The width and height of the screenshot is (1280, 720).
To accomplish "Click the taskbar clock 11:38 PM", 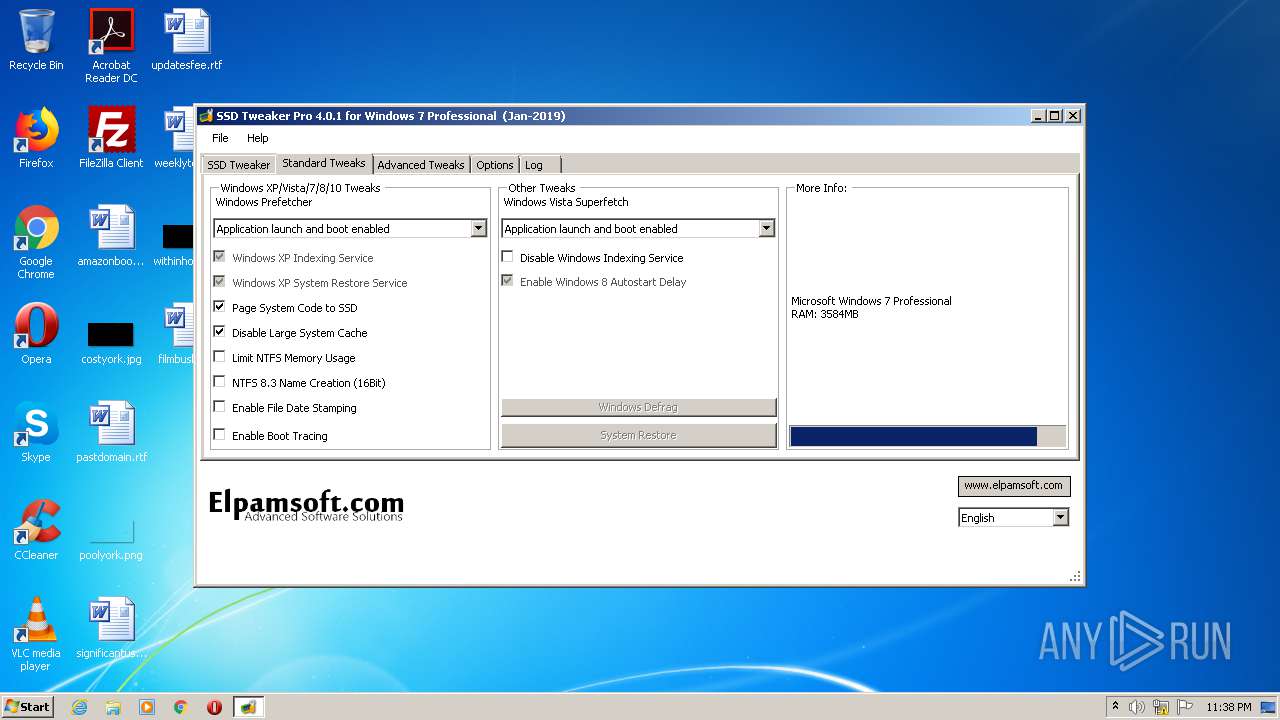I will click(1229, 707).
